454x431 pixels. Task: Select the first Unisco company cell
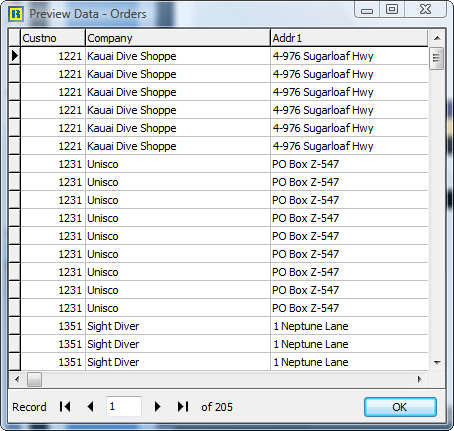coord(178,164)
